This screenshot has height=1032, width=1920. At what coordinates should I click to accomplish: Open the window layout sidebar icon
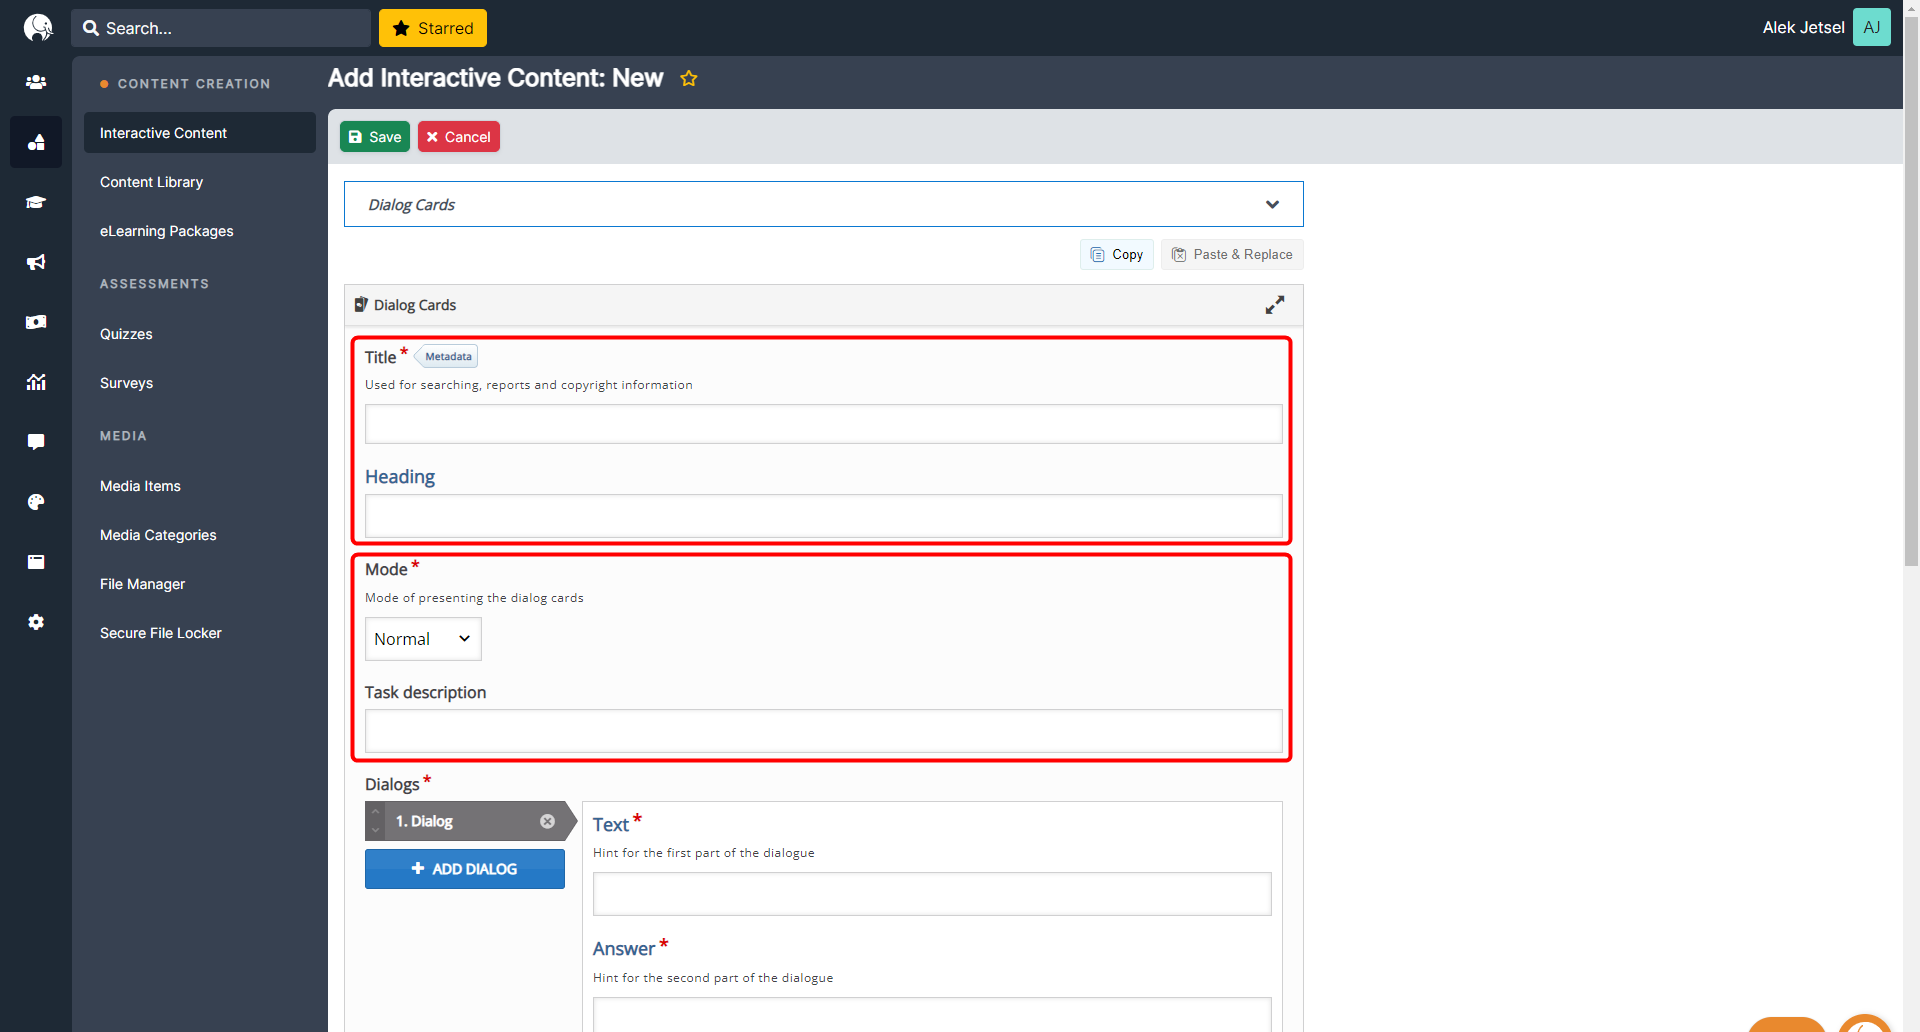[x=36, y=562]
